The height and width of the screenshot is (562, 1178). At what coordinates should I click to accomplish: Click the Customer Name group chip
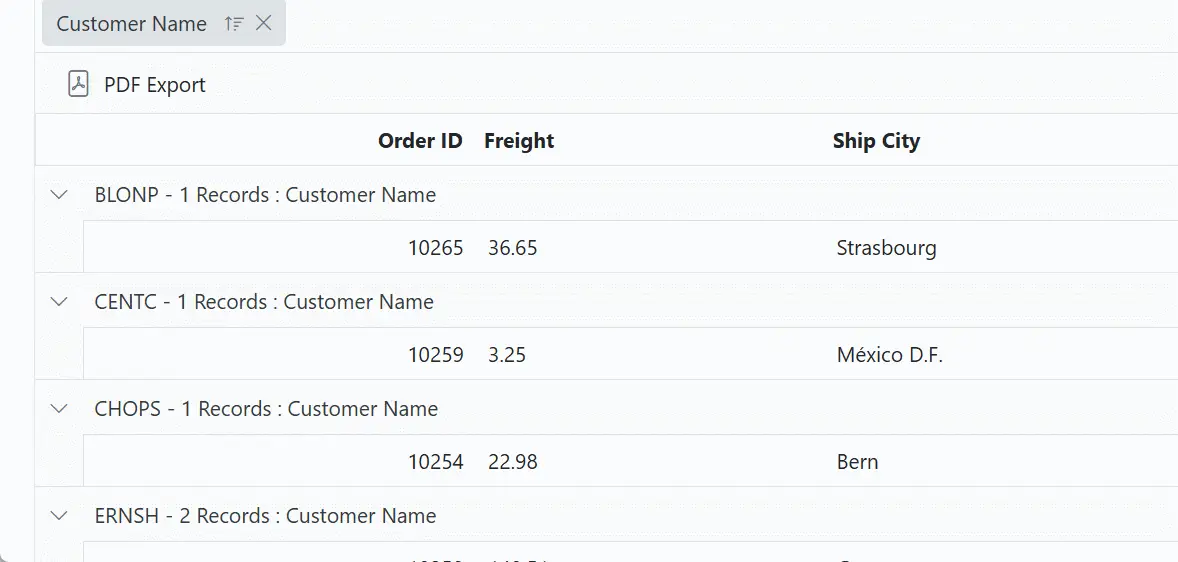131,24
